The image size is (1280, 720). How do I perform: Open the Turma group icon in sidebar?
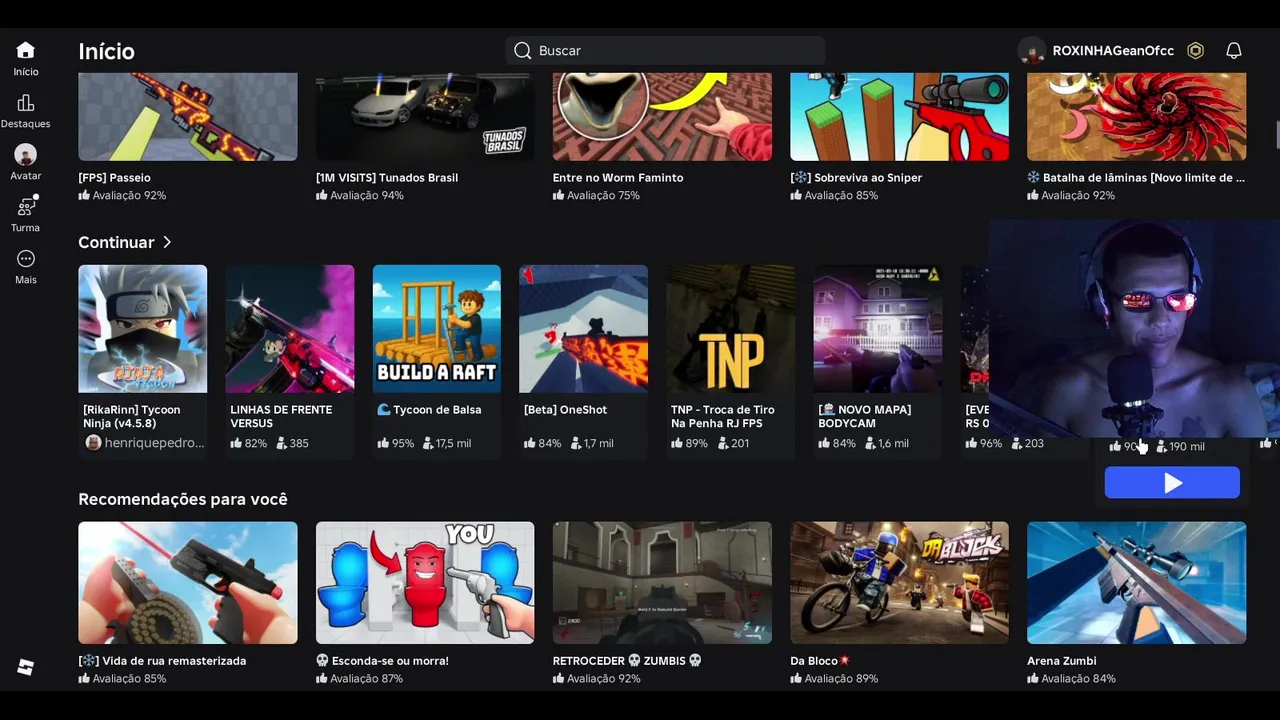27,207
